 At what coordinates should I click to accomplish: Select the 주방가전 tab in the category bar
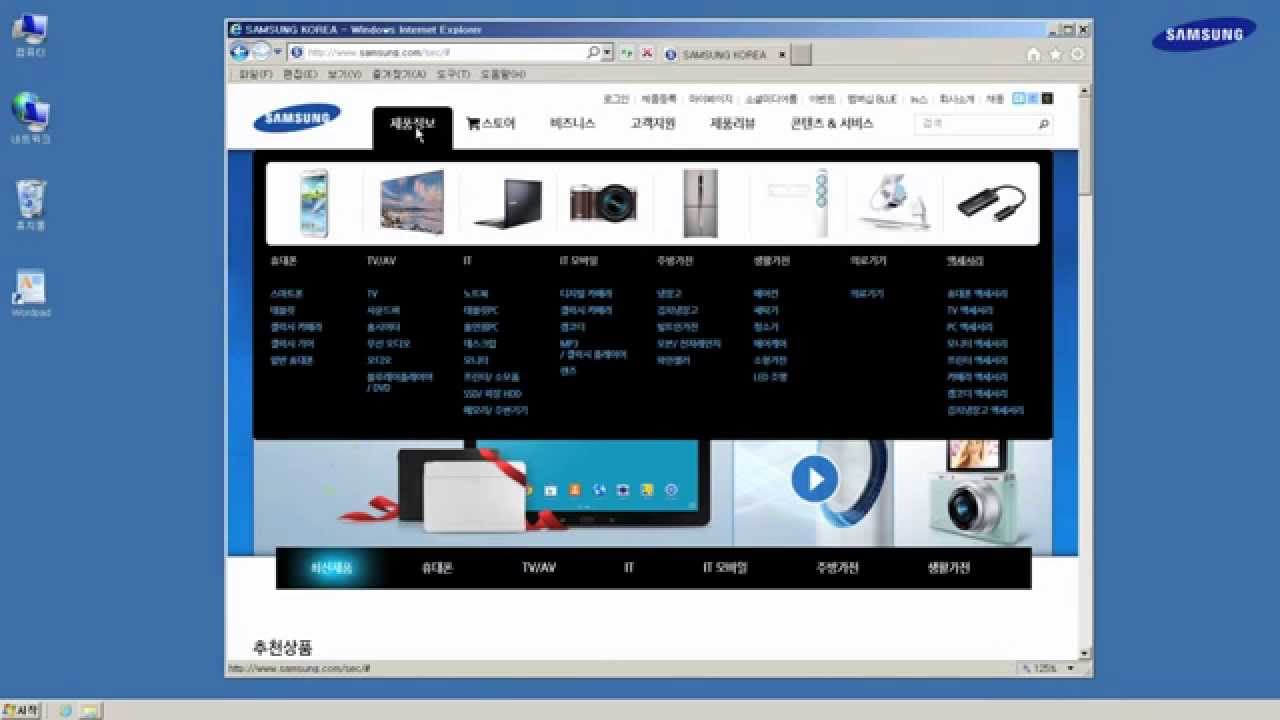(837, 568)
